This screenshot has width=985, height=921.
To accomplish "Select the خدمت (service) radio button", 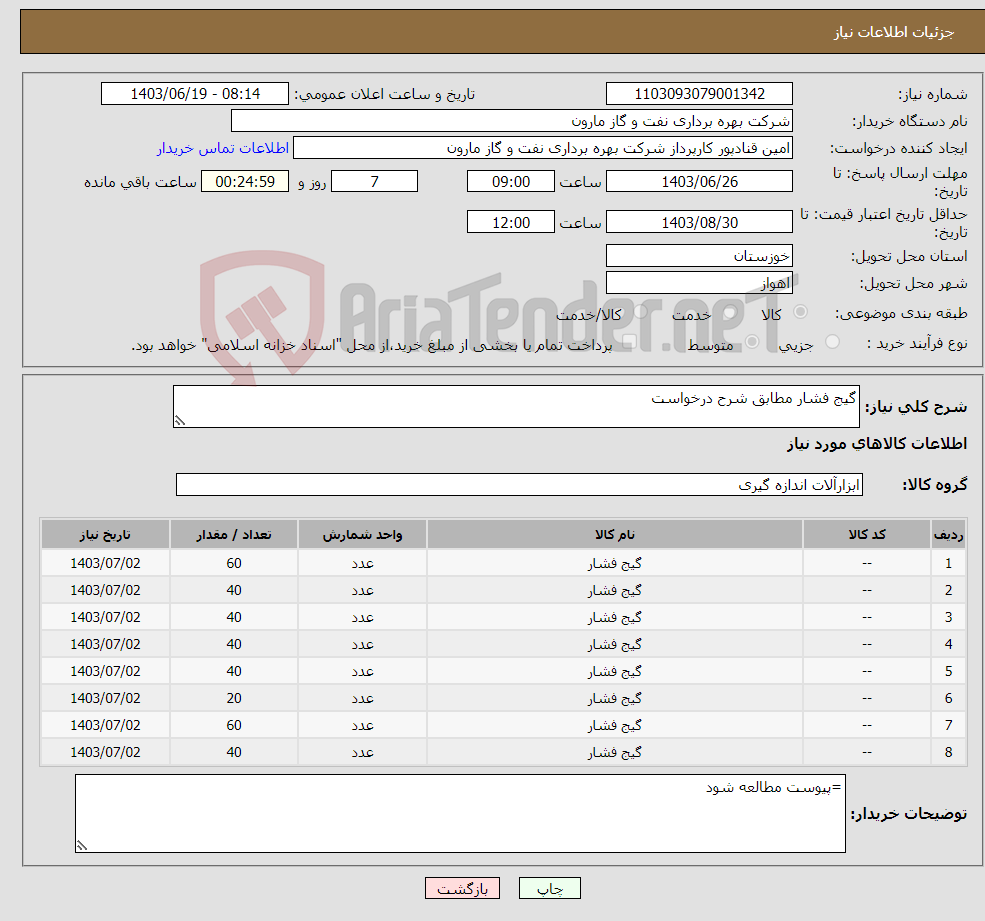I will (x=729, y=312).
